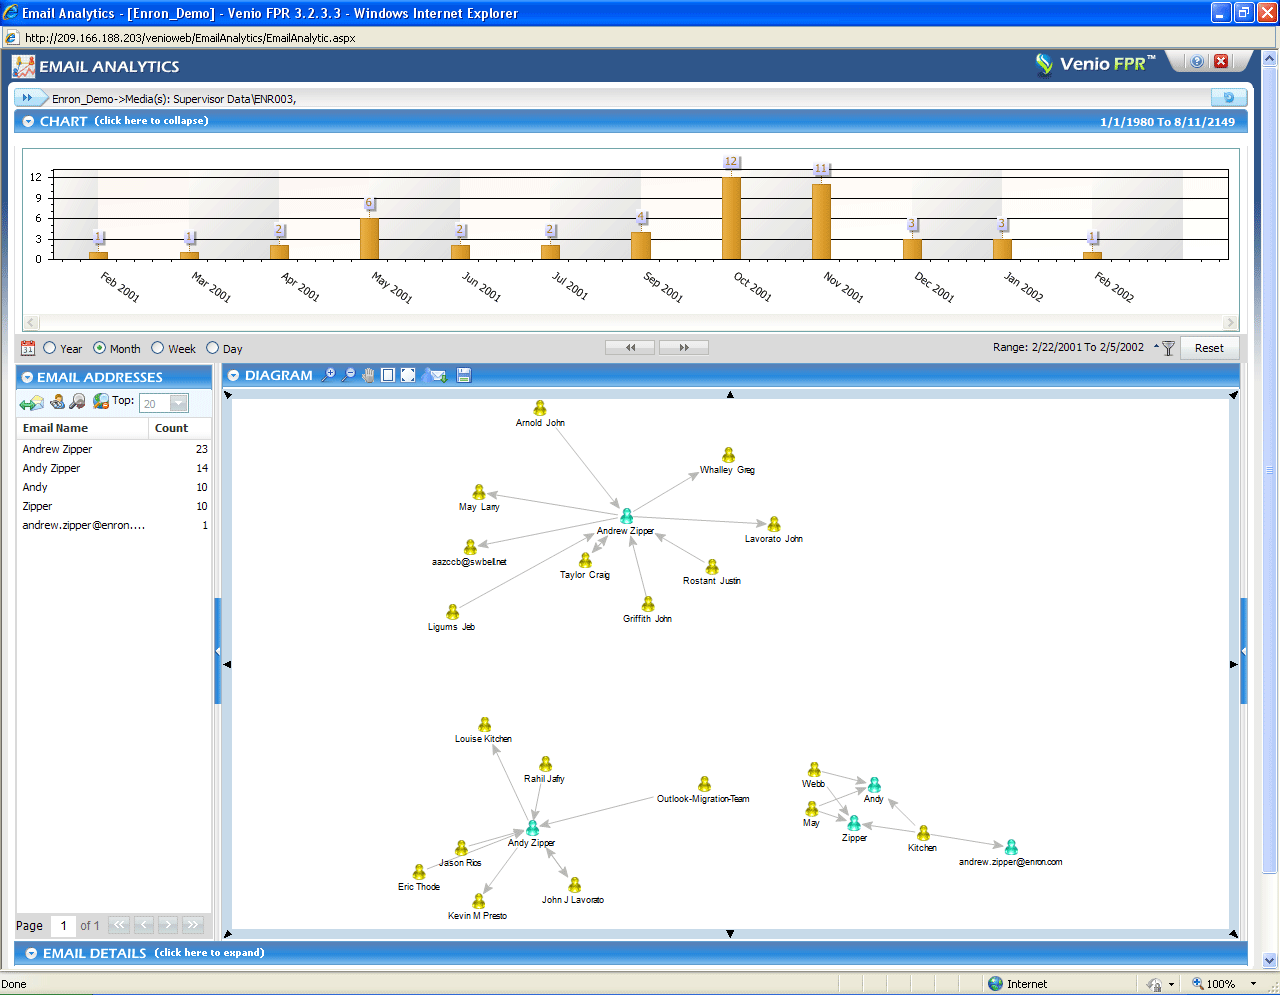Pan the diagram up with top arrow
This screenshot has height=995, width=1280.
point(730,395)
